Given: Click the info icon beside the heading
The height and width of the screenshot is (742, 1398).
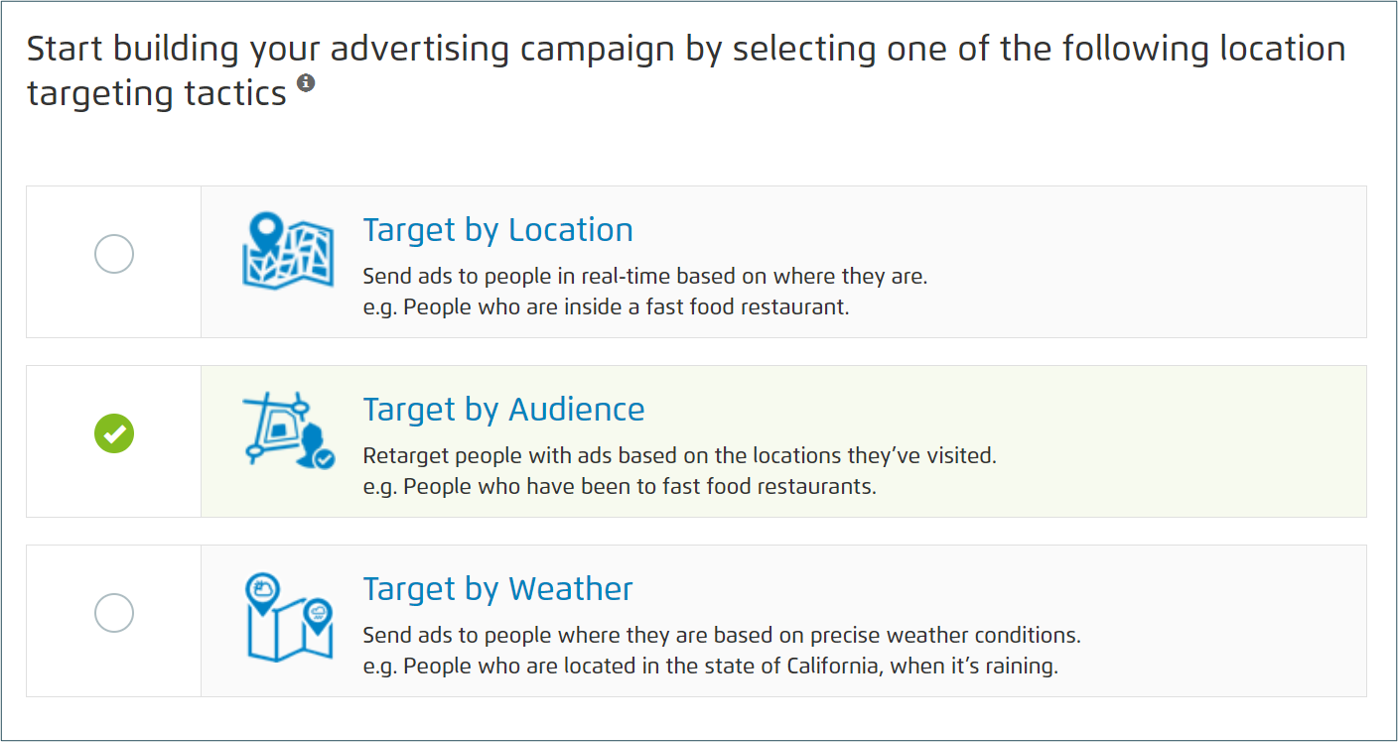Looking at the screenshot, I should (x=306, y=83).
